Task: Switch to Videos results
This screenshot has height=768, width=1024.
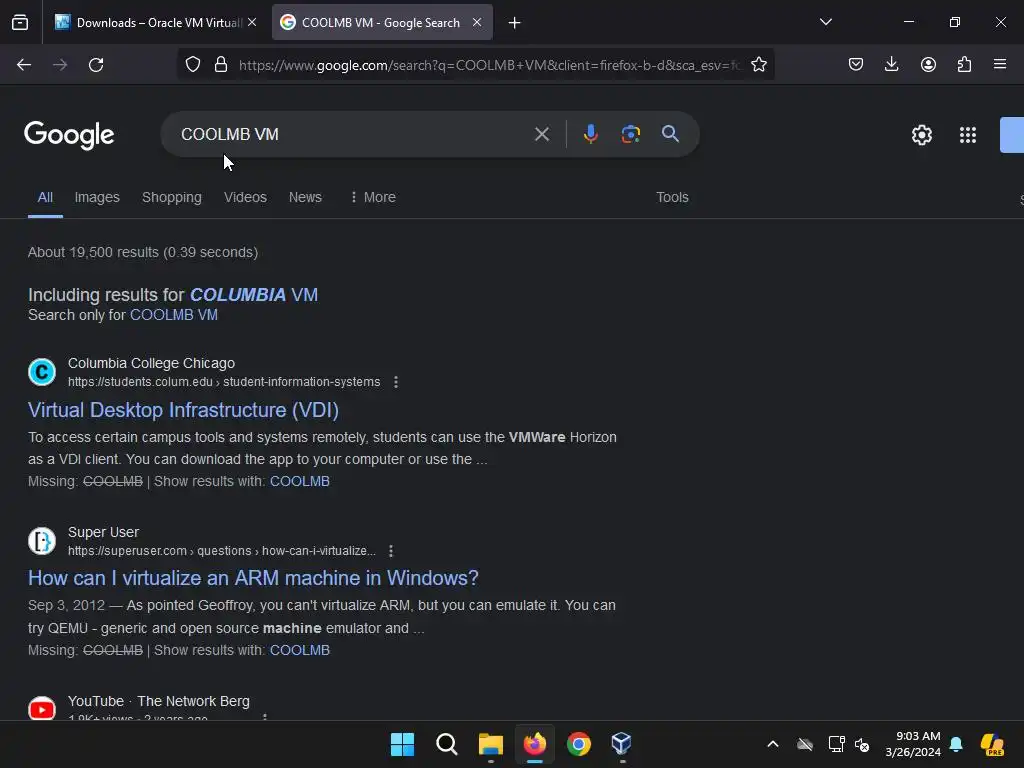Action: point(245,197)
